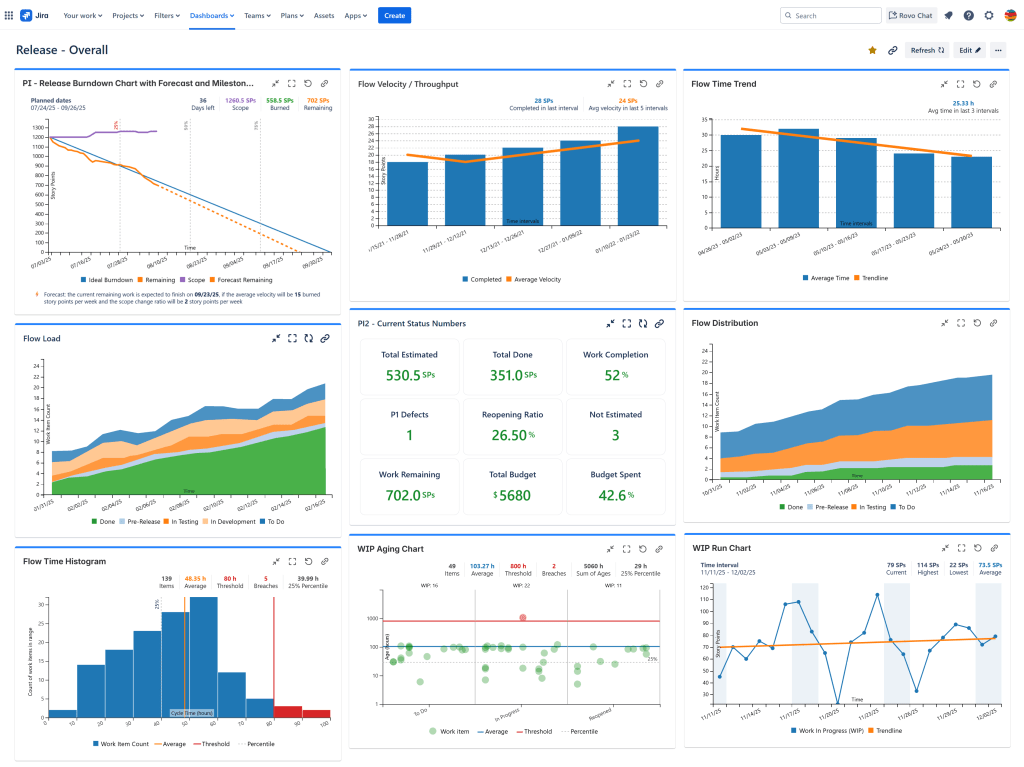Open the help question mark icon
1024x767 pixels.
pyautogui.click(x=968, y=16)
